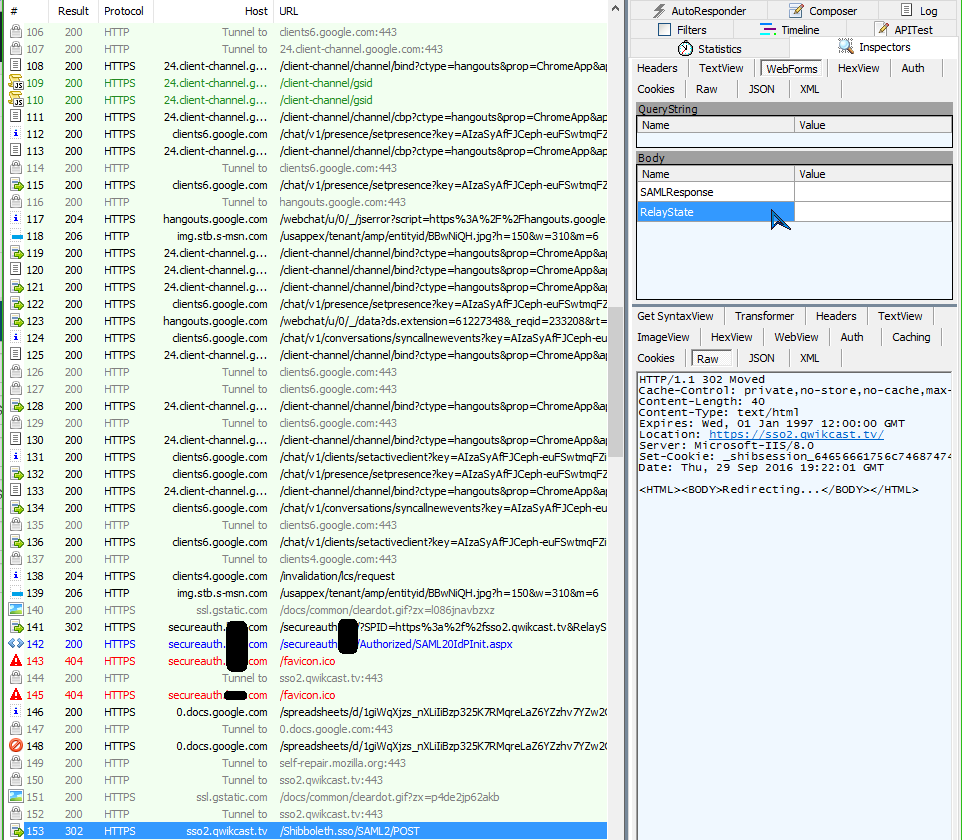Click the green arrow post icon on session 115
Viewport: 962px width, 840px height.
tap(17, 185)
